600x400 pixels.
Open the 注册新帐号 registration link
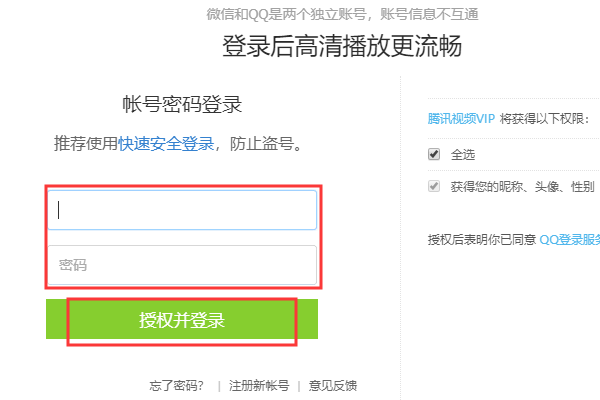pyautogui.click(x=258, y=385)
